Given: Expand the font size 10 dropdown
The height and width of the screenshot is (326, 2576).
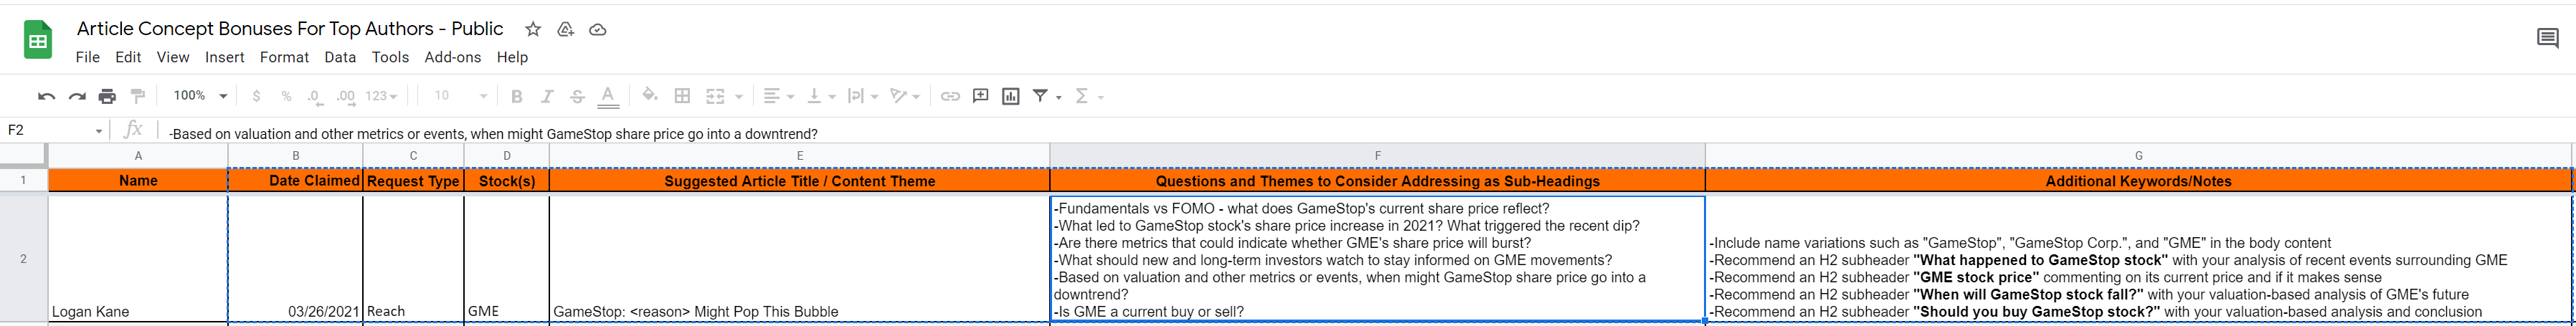Looking at the screenshot, I should click(x=462, y=96).
